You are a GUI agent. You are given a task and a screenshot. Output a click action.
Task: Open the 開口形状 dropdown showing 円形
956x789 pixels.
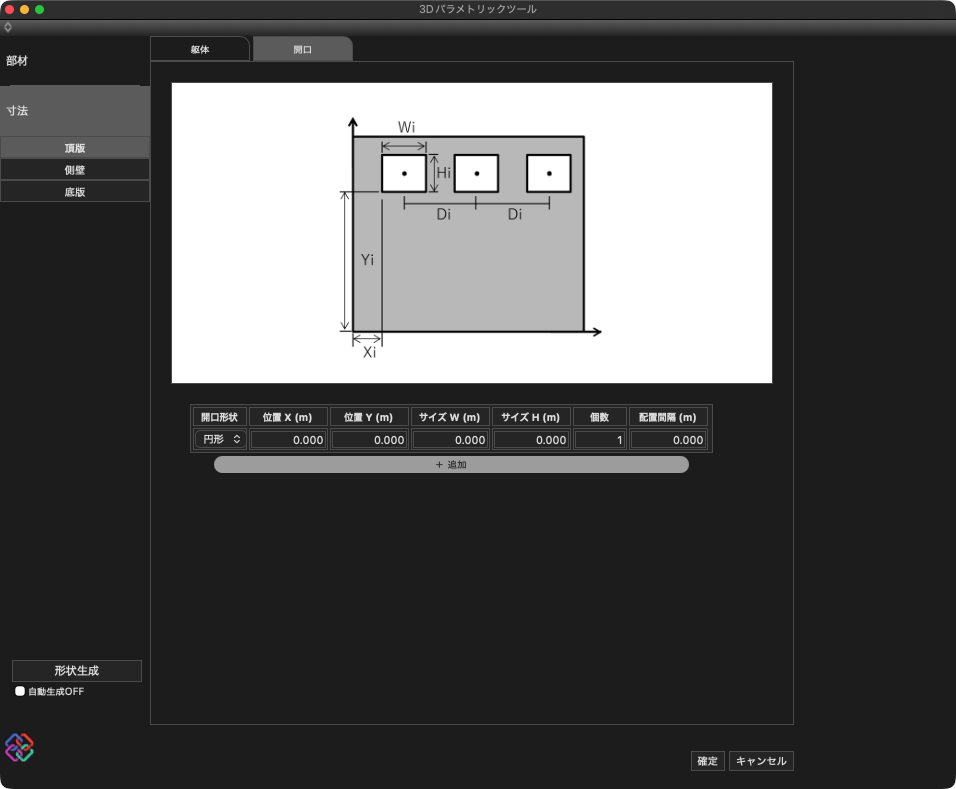(x=220, y=439)
